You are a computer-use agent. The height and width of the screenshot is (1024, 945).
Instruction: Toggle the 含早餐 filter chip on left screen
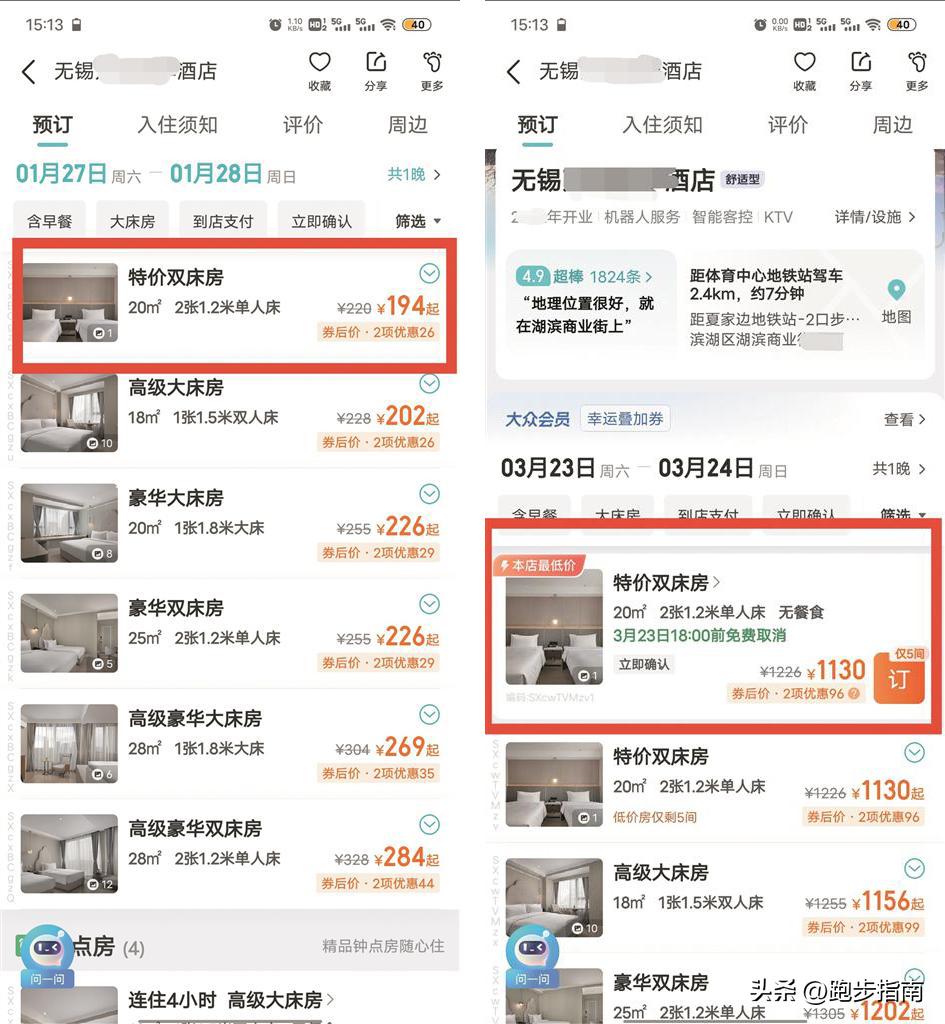tap(50, 221)
